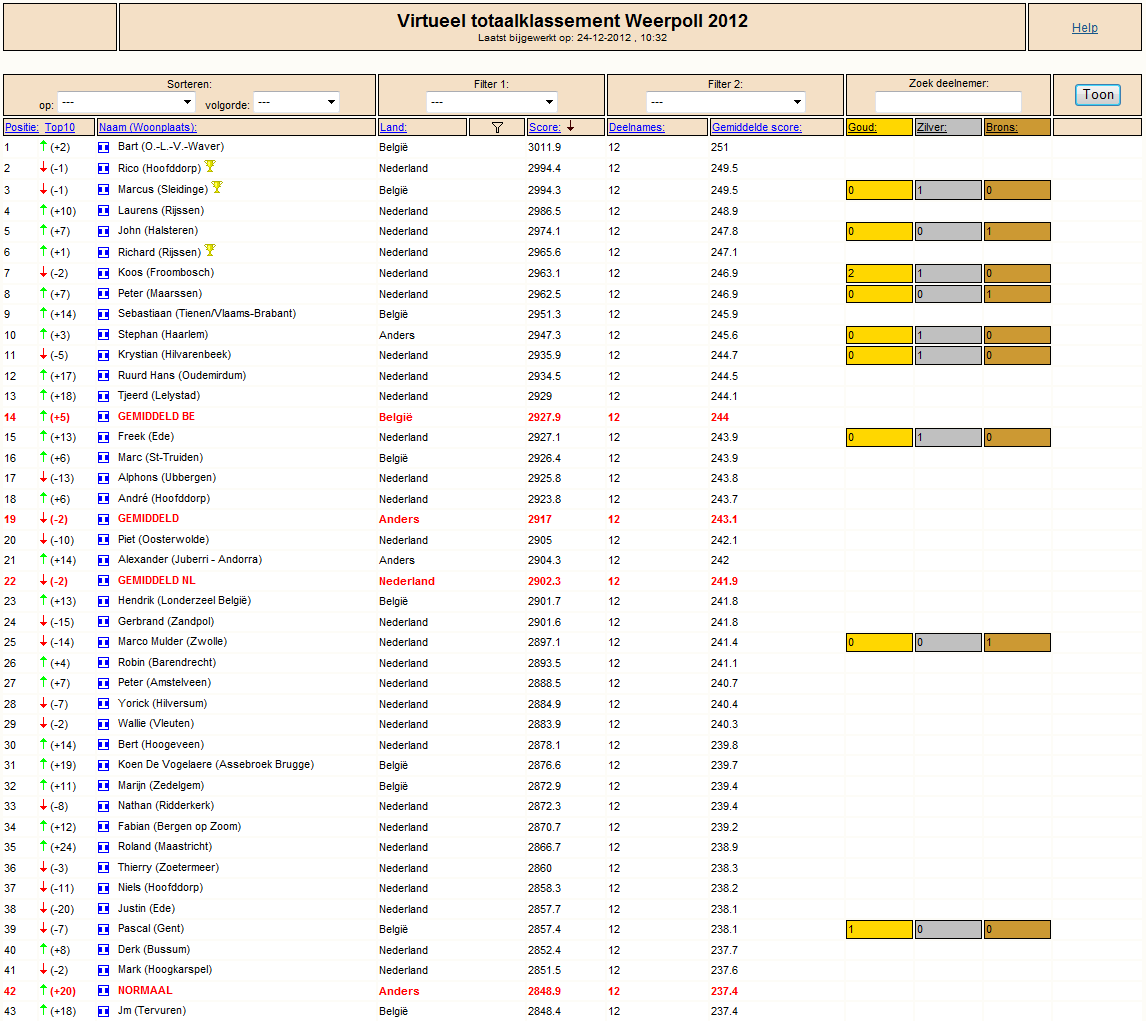Expand the Filter 2 dropdown

pyautogui.click(x=726, y=102)
